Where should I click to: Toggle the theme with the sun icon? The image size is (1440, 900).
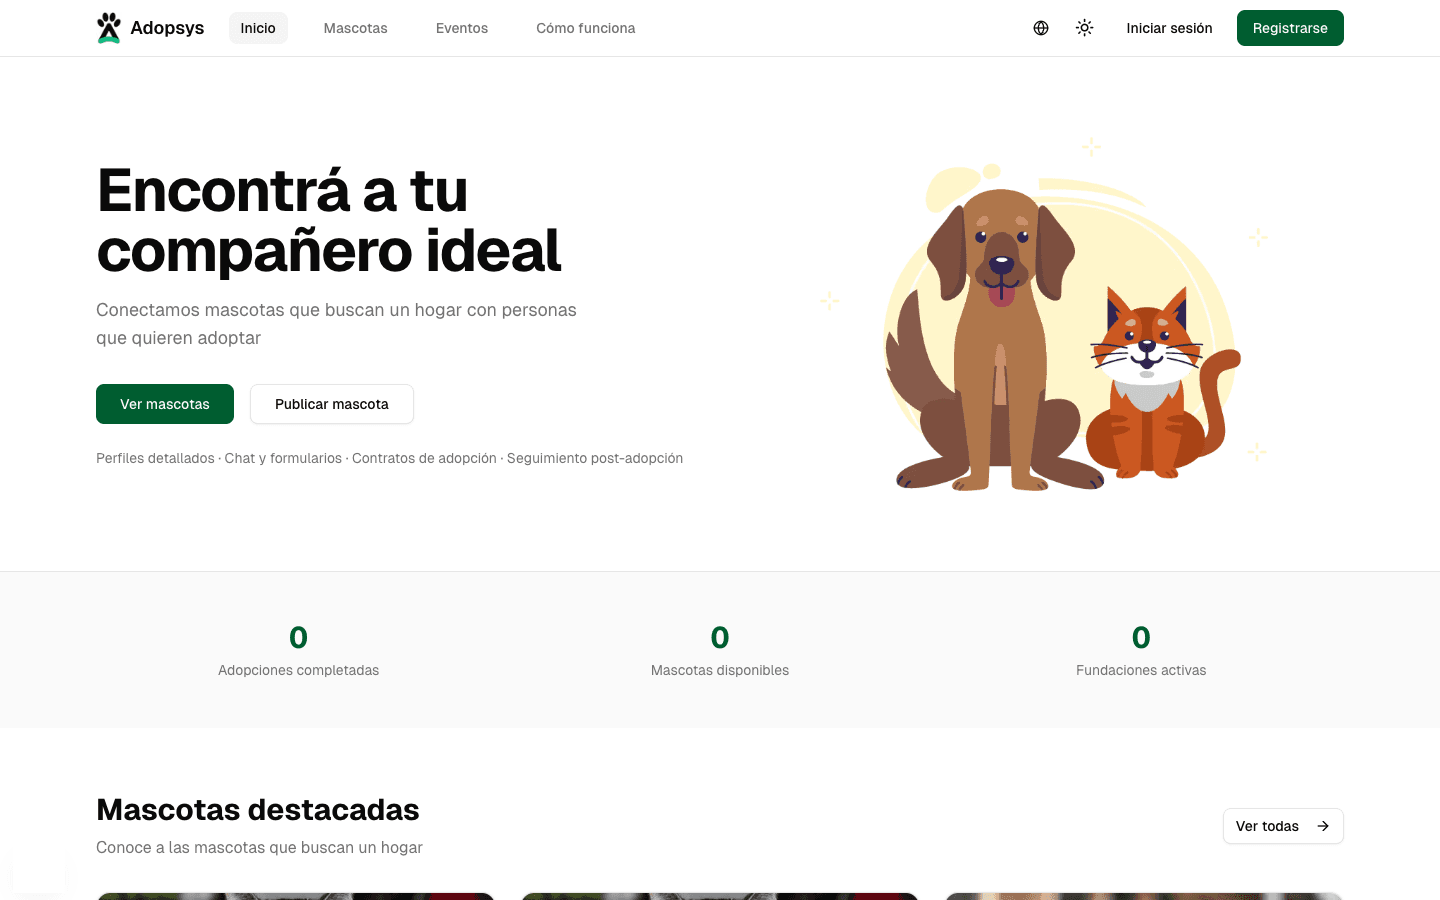click(x=1084, y=28)
